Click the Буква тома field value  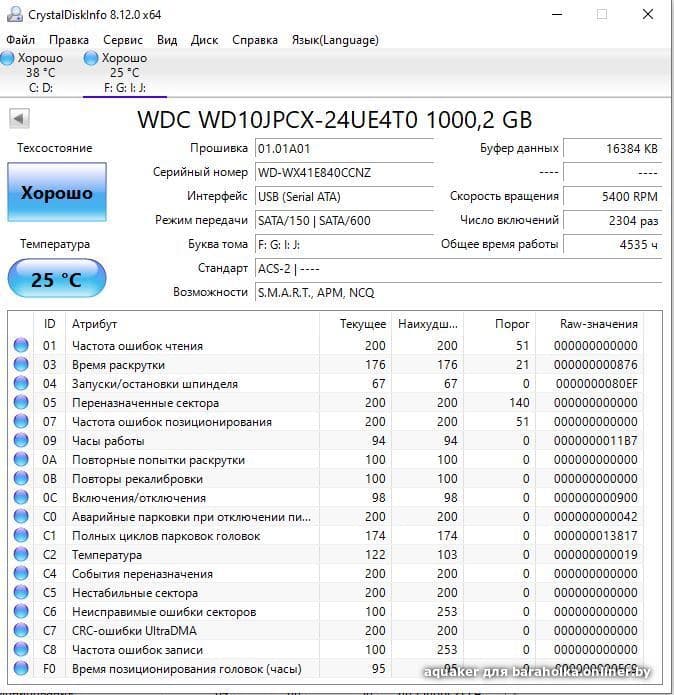(x=344, y=245)
